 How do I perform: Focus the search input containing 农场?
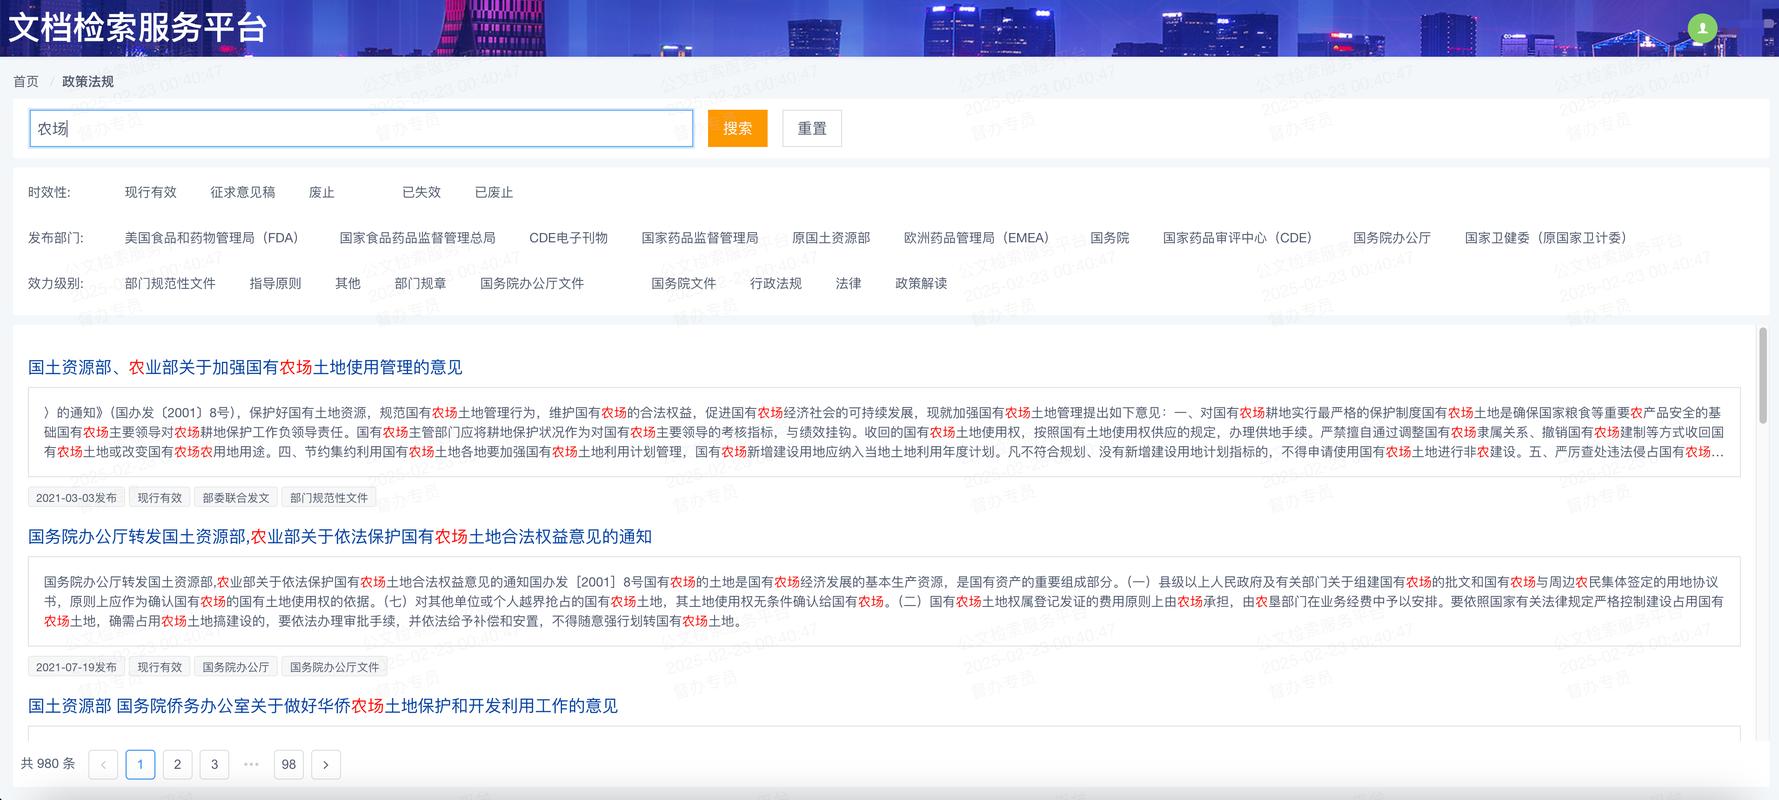click(361, 128)
